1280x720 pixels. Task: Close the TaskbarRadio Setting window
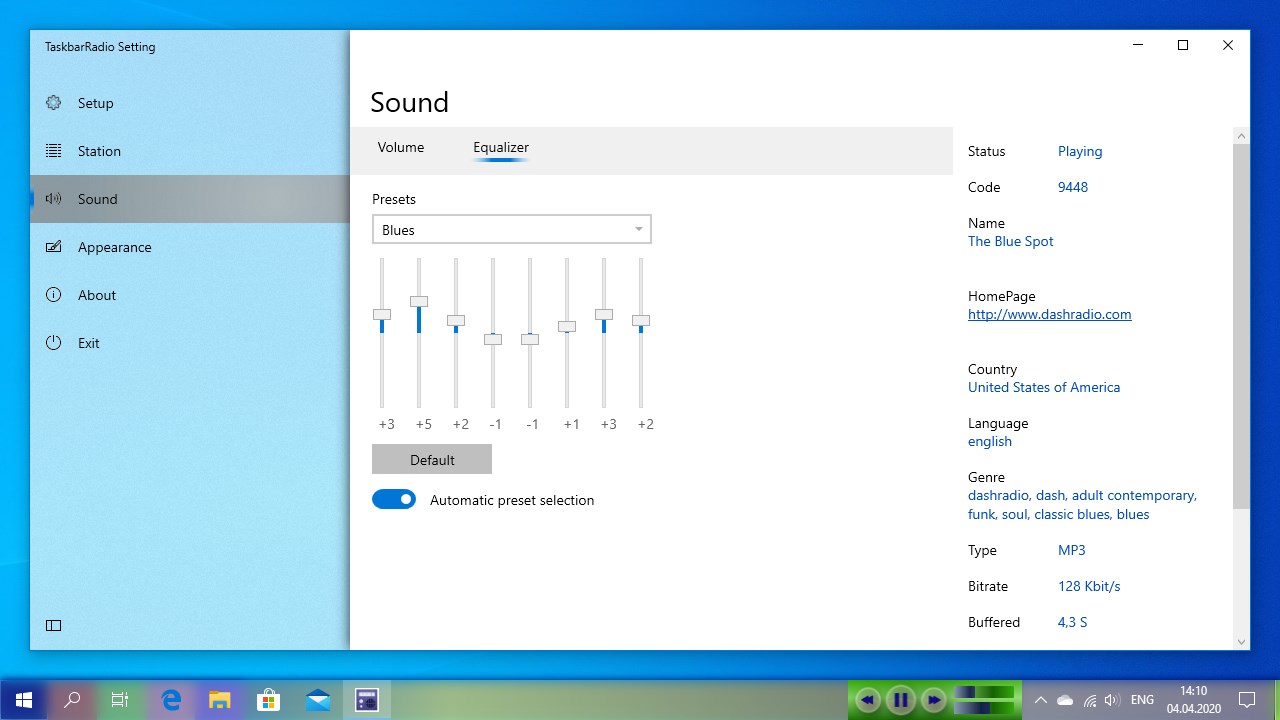pos(1228,45)
